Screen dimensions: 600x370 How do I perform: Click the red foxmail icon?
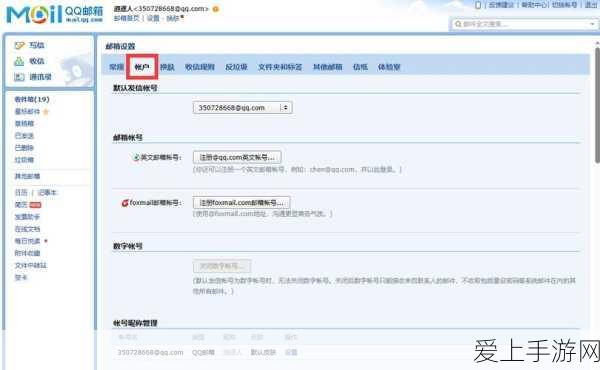click(125, 203)
